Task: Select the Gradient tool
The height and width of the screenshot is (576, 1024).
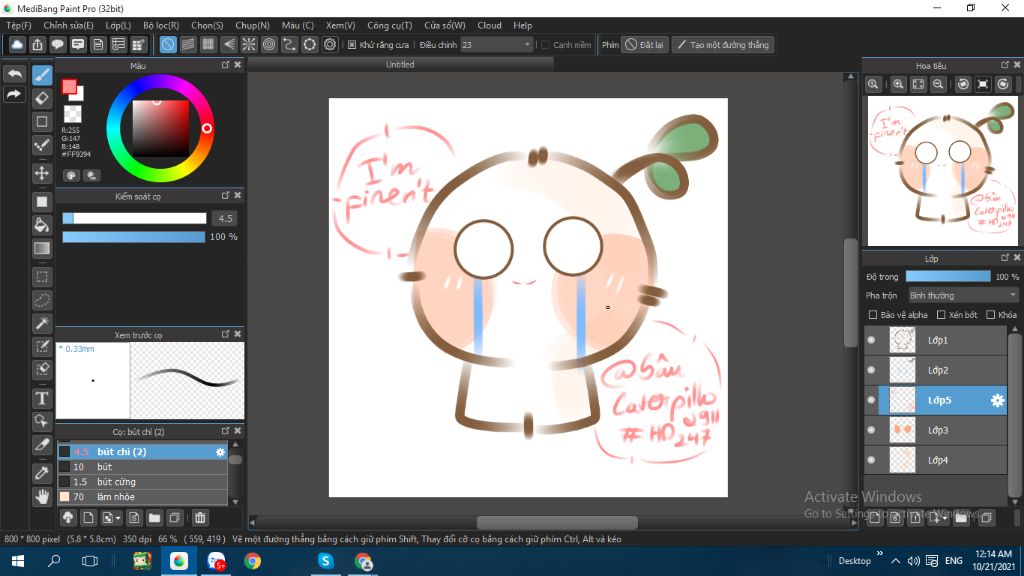Action: click(42, 249)
